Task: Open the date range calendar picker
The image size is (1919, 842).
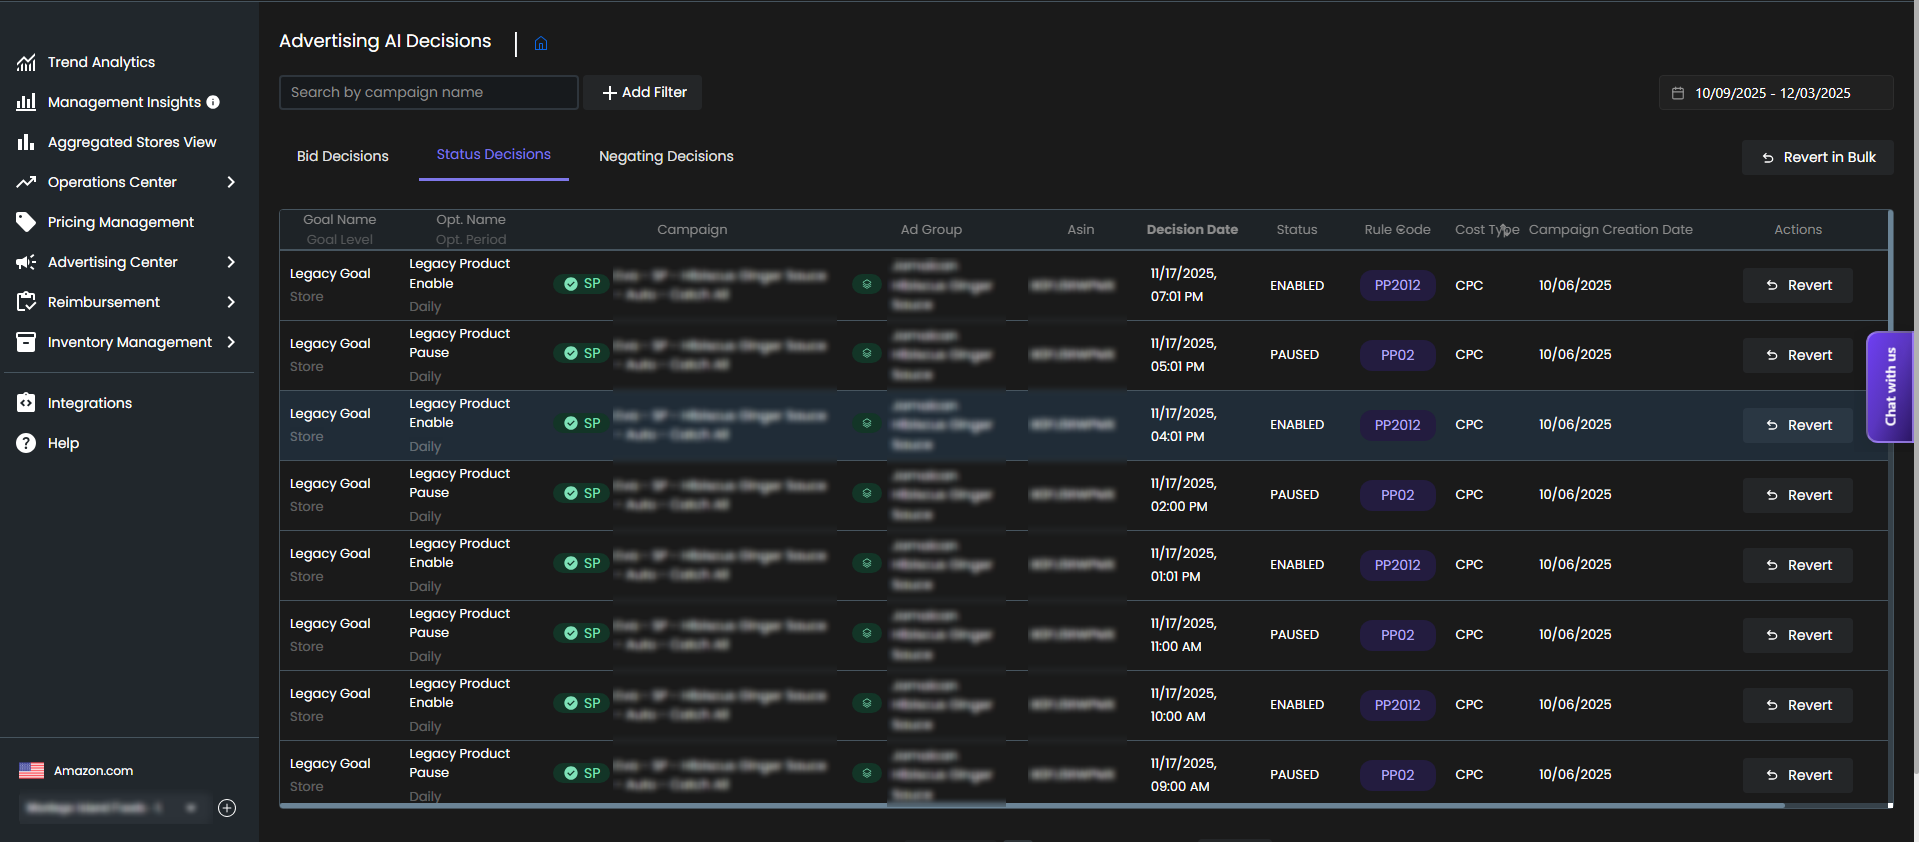Action: point(1775,93)
